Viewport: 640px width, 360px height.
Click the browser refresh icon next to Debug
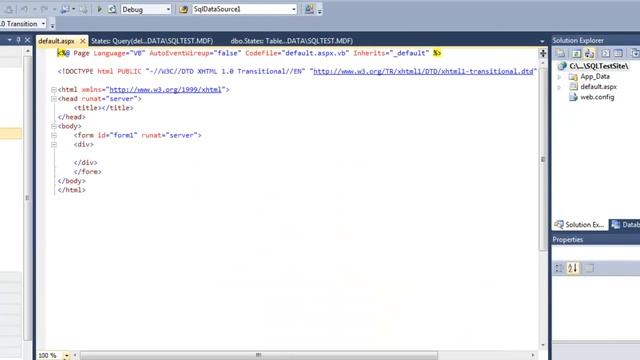112,9
